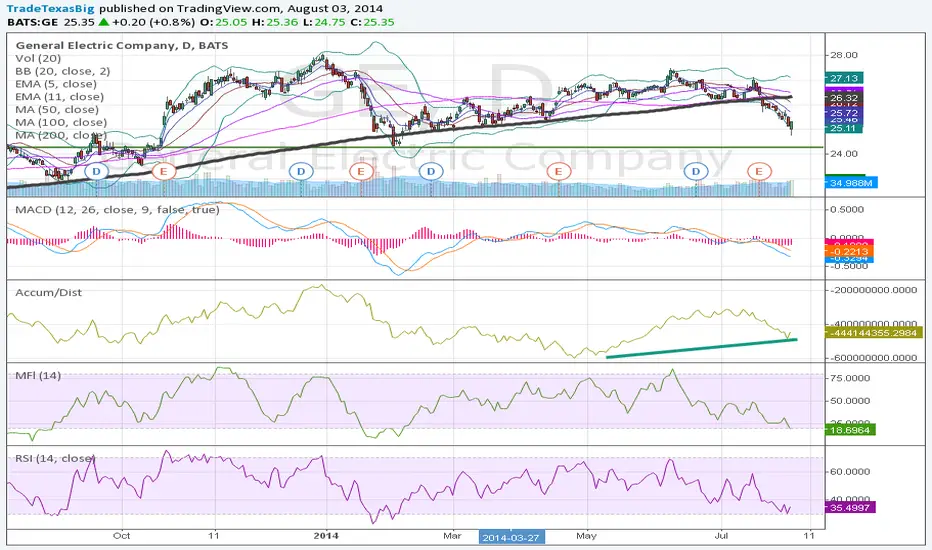Select the MA (50, close) indicator label
This screenshot has width=932, height=550.
(57, 109)
